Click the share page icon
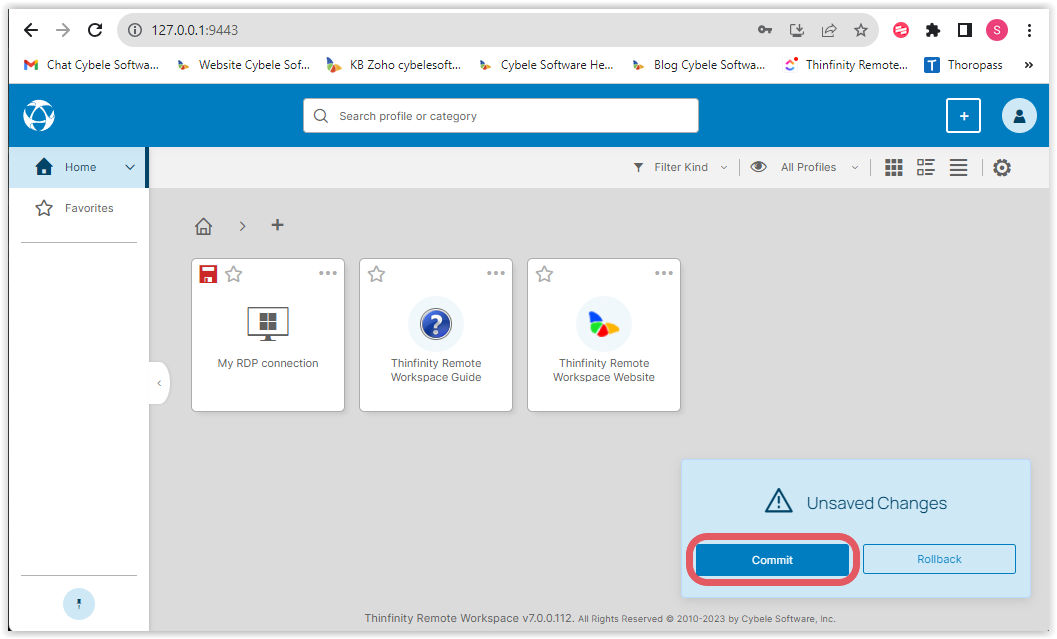Screen dimensions: 1057x639 tap(829, 30)
